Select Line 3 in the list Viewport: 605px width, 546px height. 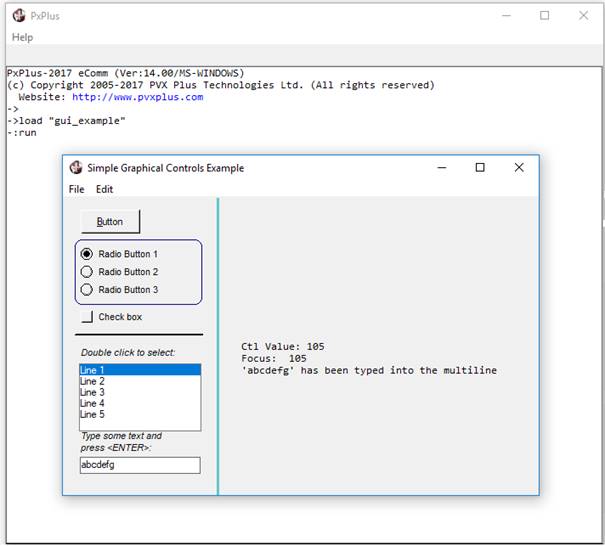(139, 392)
